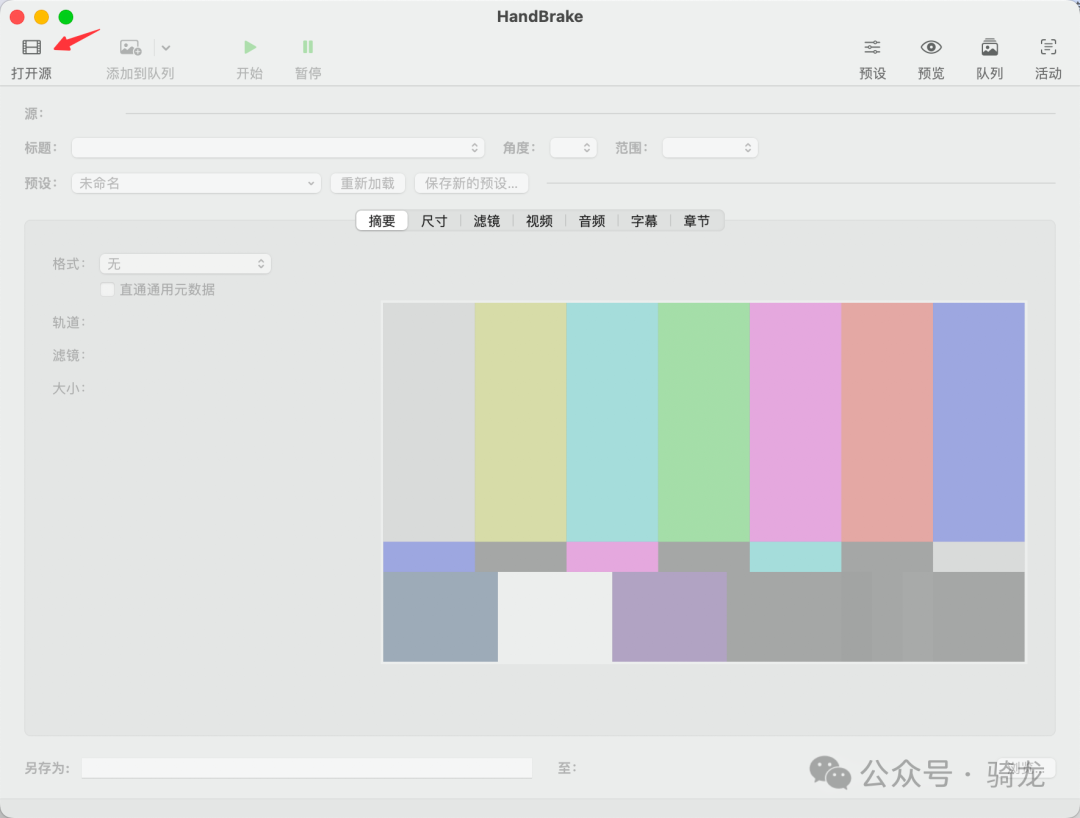Viewport: 1080px width, 818px height.
Task: Switch to the Video (视频) tab
Action: pos(539,221)
